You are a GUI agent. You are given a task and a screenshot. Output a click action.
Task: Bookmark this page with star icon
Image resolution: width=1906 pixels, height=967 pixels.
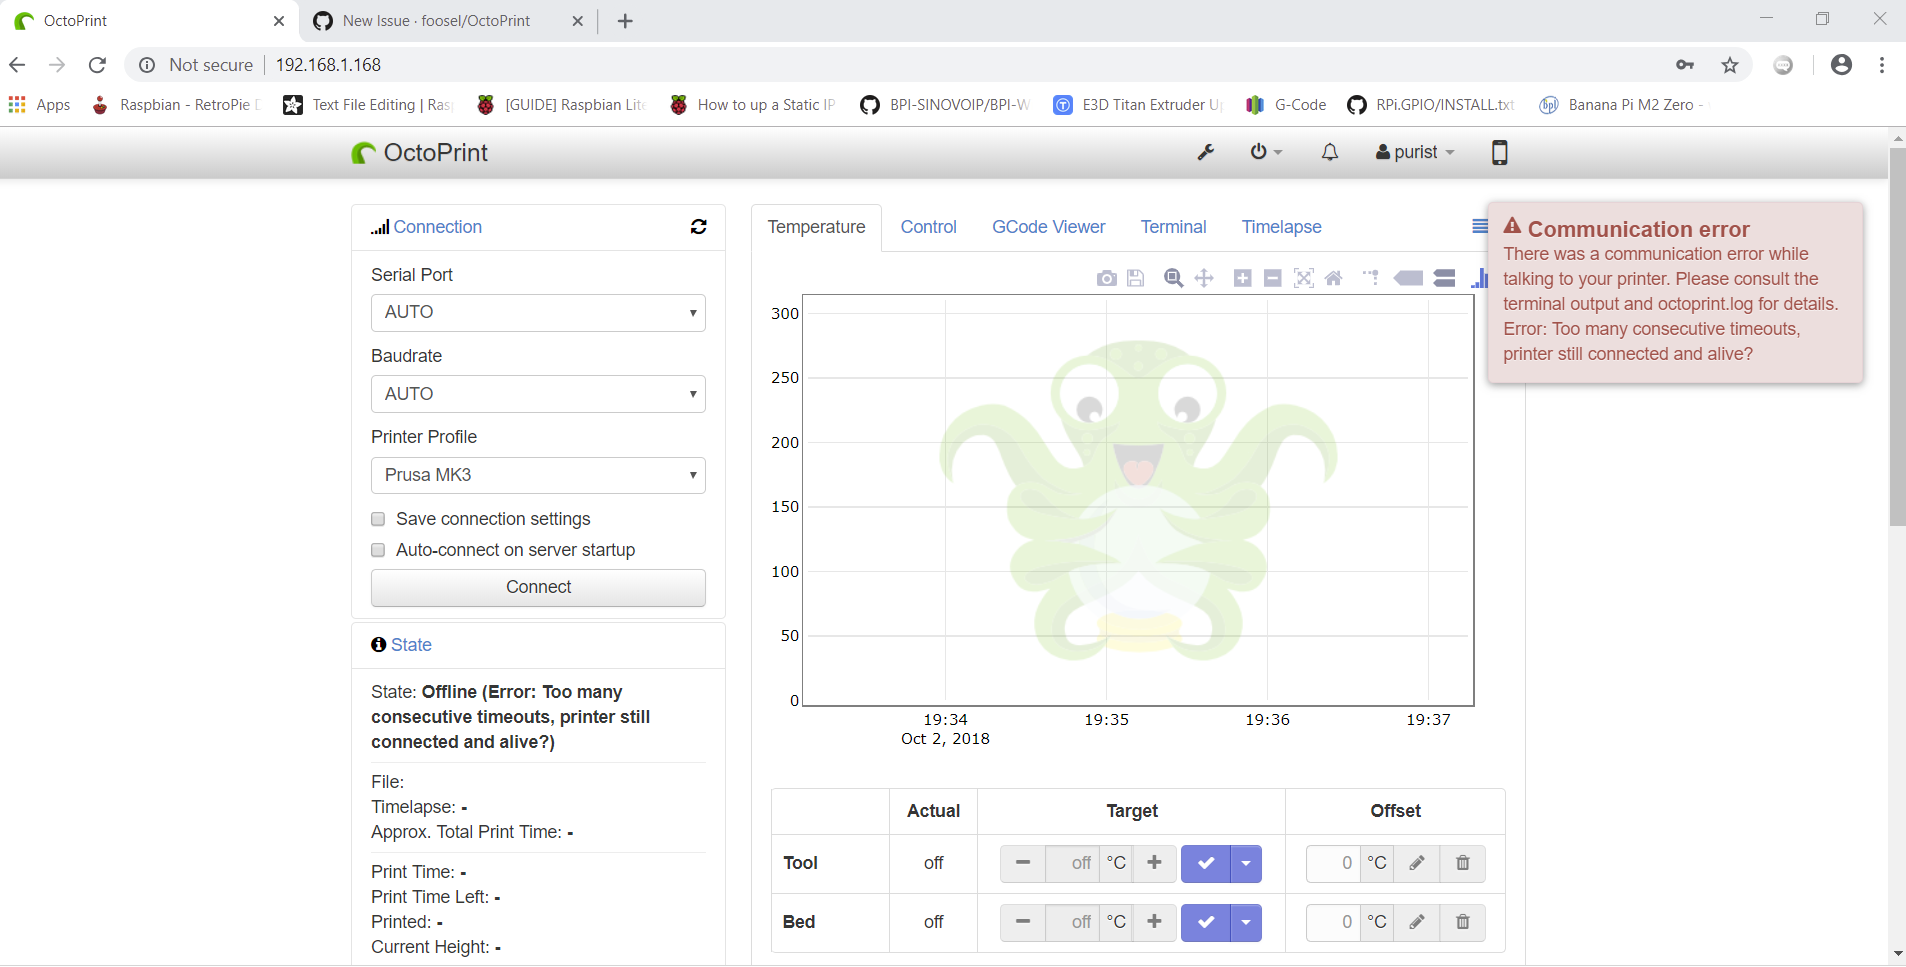point(1730,65)
